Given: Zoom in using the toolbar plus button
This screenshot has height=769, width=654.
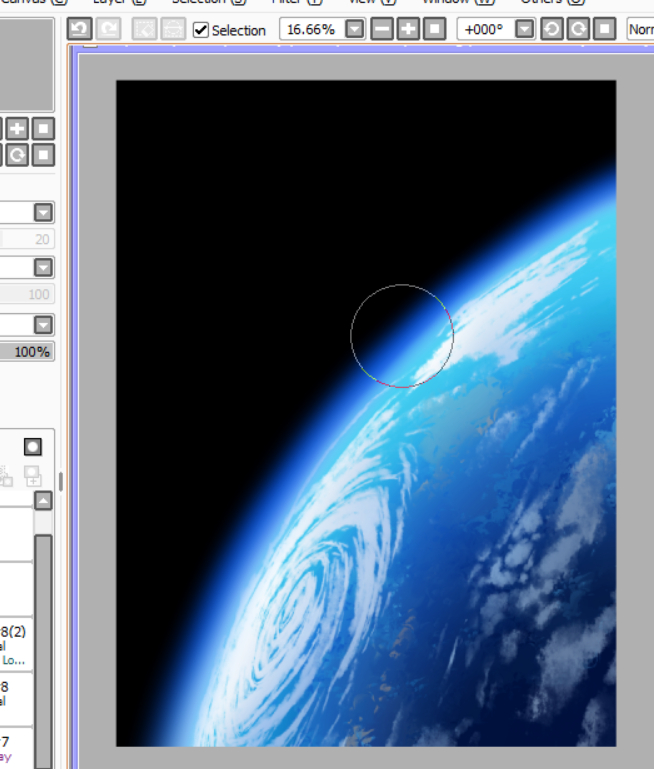Looking at the screenshot, I should [x=408, y=29].
